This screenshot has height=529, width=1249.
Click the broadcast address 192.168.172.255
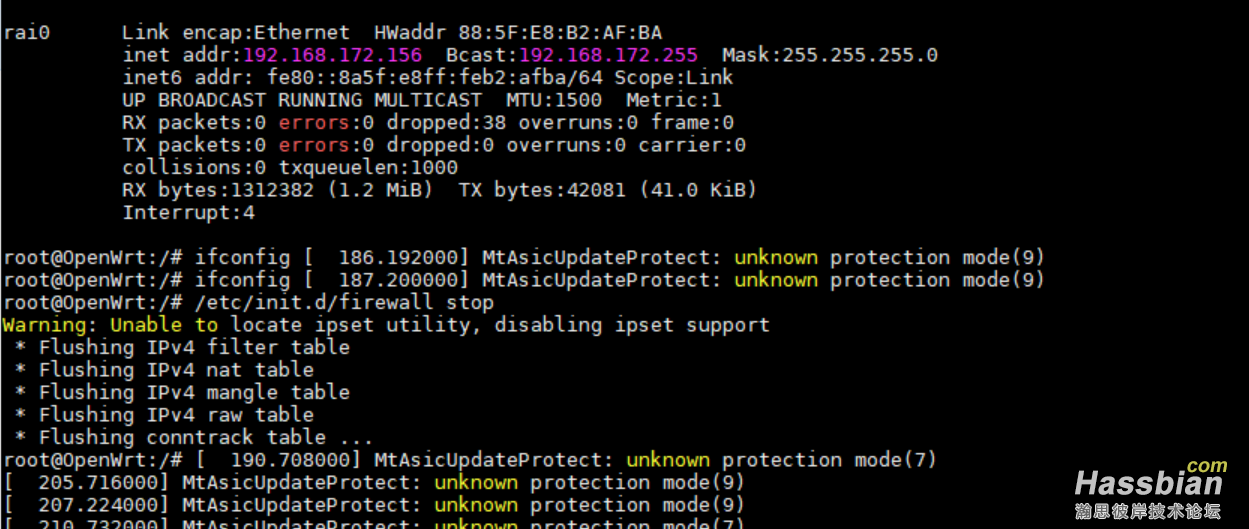(608, 55)
